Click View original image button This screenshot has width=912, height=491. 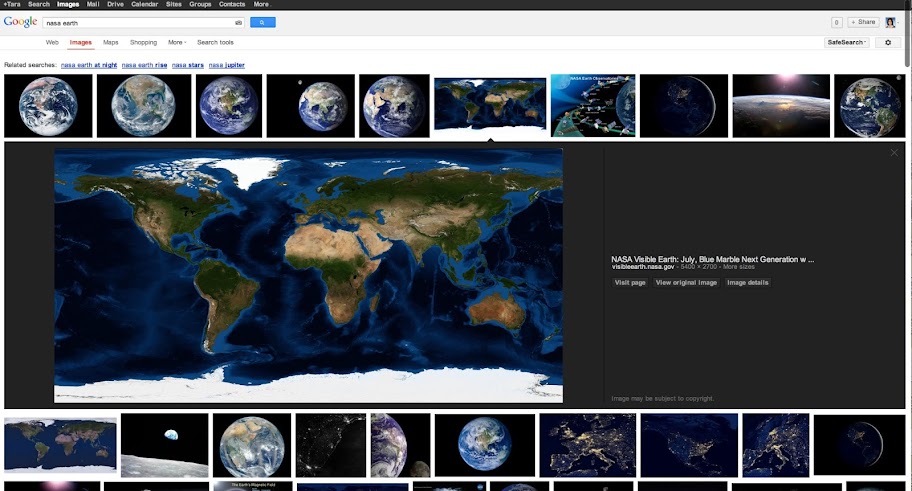686,283
